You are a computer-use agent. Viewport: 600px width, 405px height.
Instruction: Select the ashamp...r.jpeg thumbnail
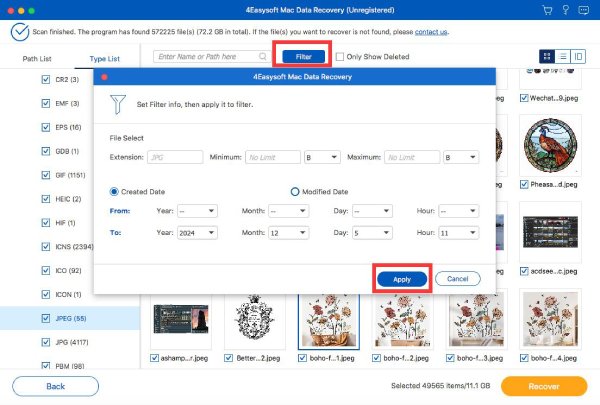[x=181, y=321]
